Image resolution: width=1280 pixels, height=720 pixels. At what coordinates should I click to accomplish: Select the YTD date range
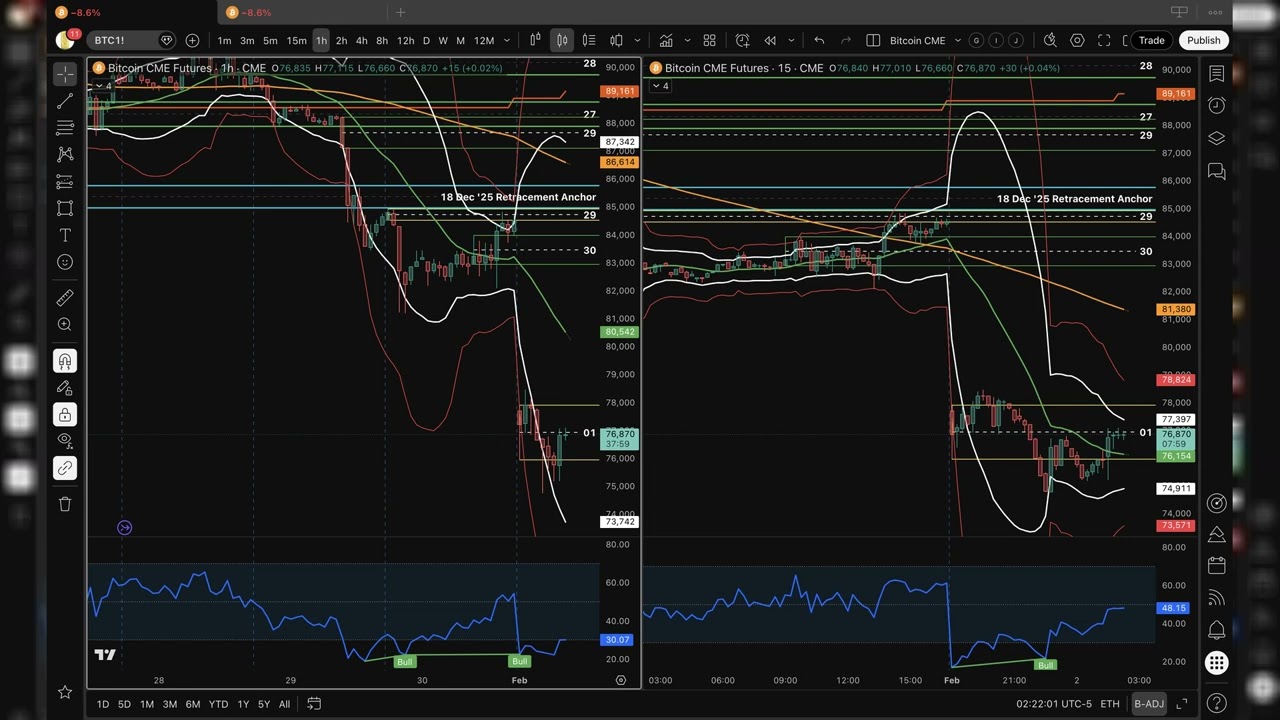pos(218,704)
